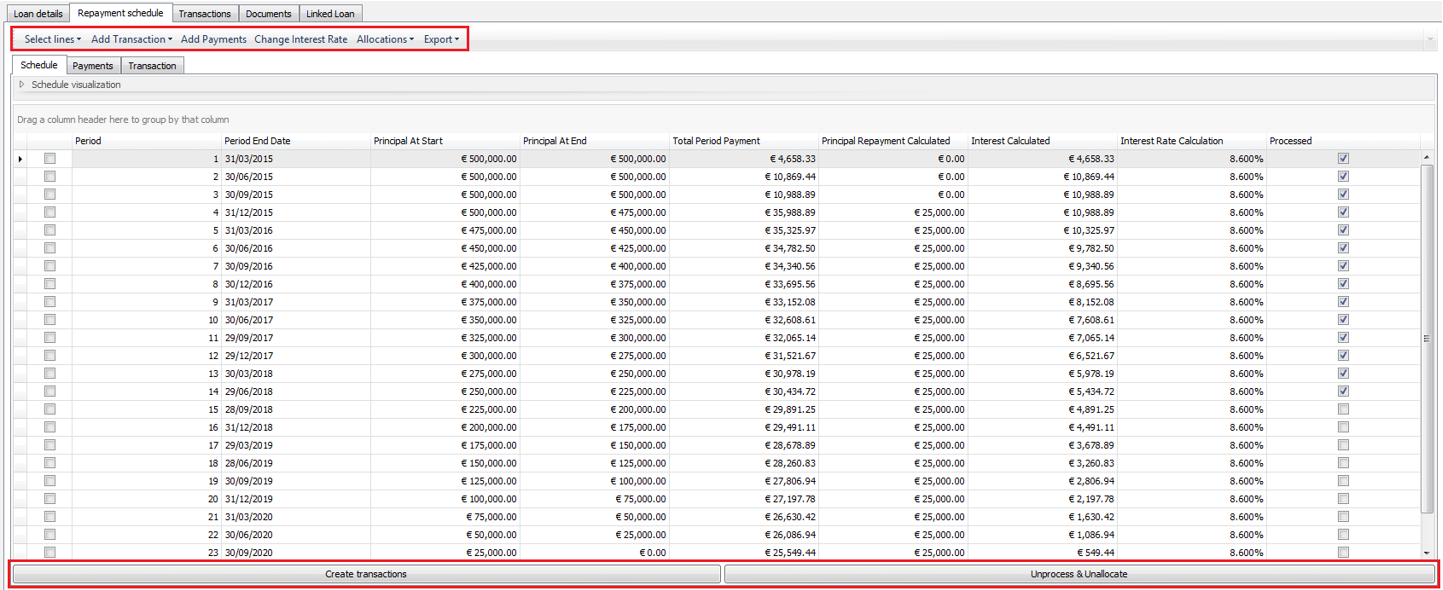The height and width of the screenshot is (590, 1443).
Task: Check the Processed box for period 15
Action: (1343, 410)
